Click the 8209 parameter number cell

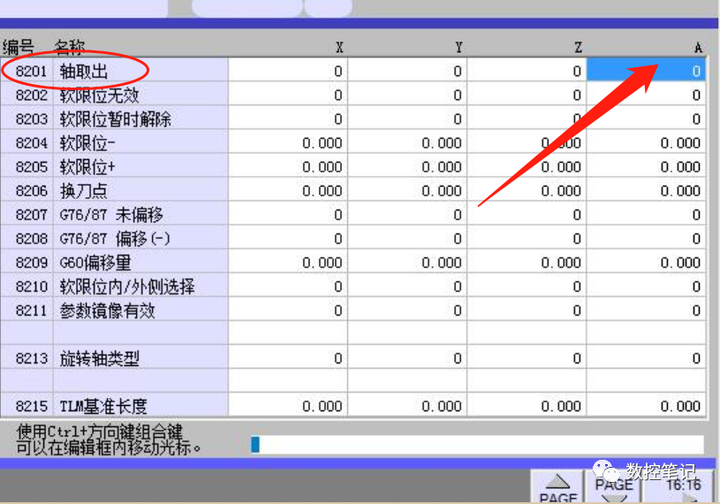coord(27,262)
